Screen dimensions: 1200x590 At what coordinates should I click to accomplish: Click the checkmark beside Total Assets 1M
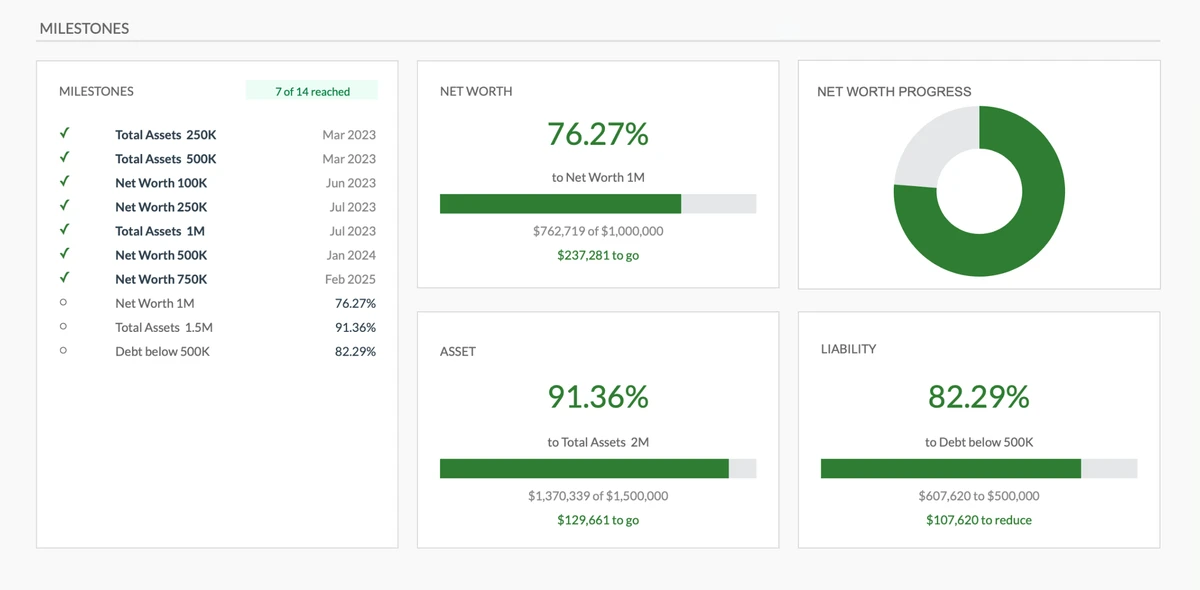[x=65, y=229]
